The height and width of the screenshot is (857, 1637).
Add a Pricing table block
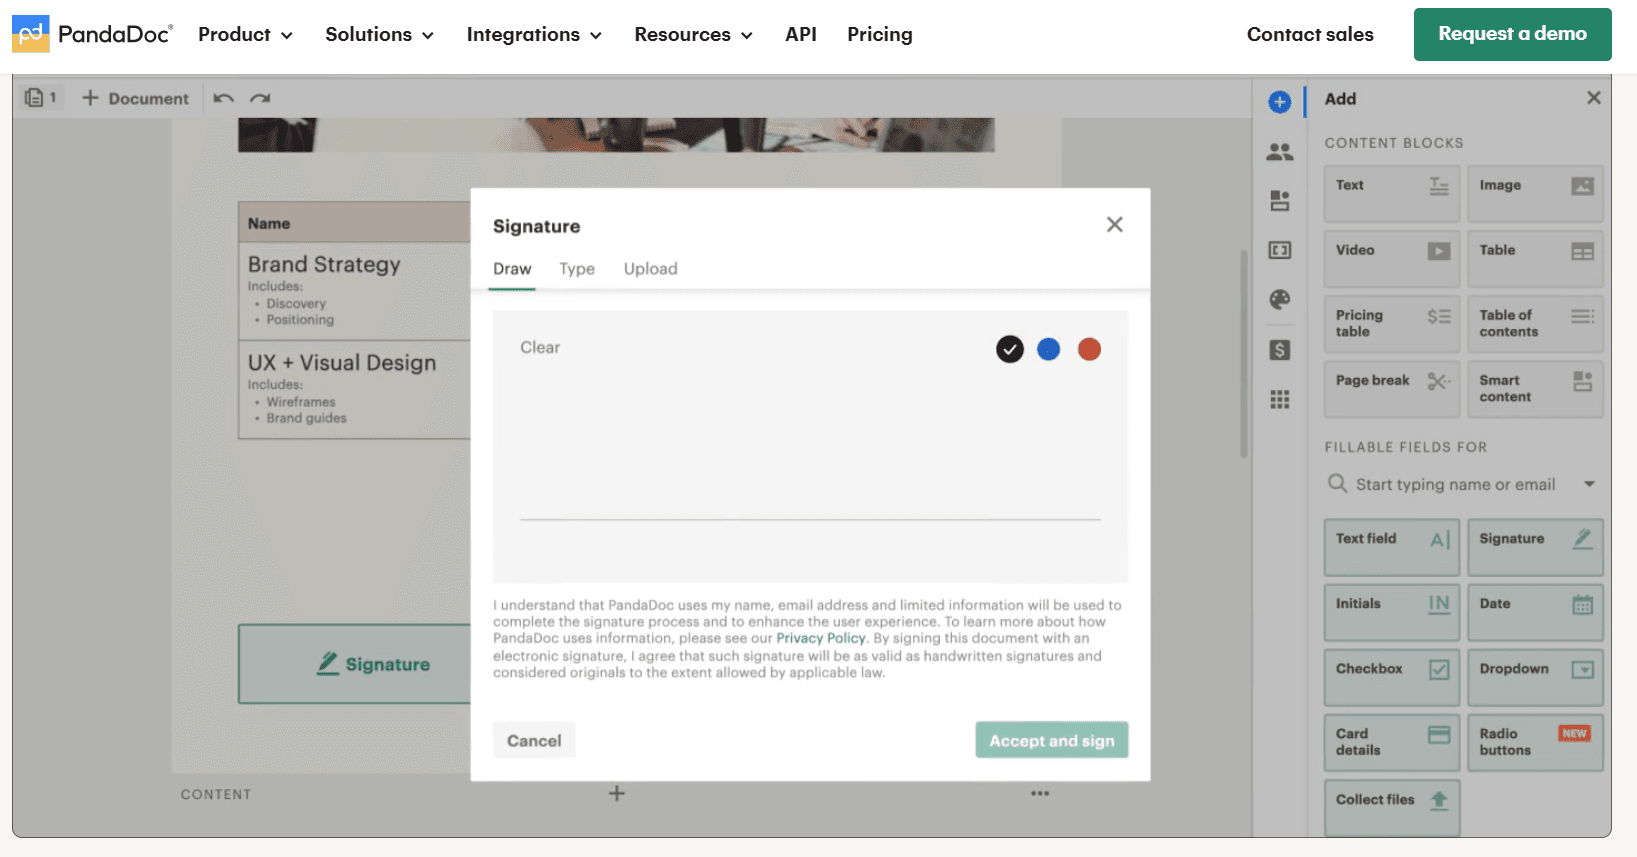(1392, 324)
